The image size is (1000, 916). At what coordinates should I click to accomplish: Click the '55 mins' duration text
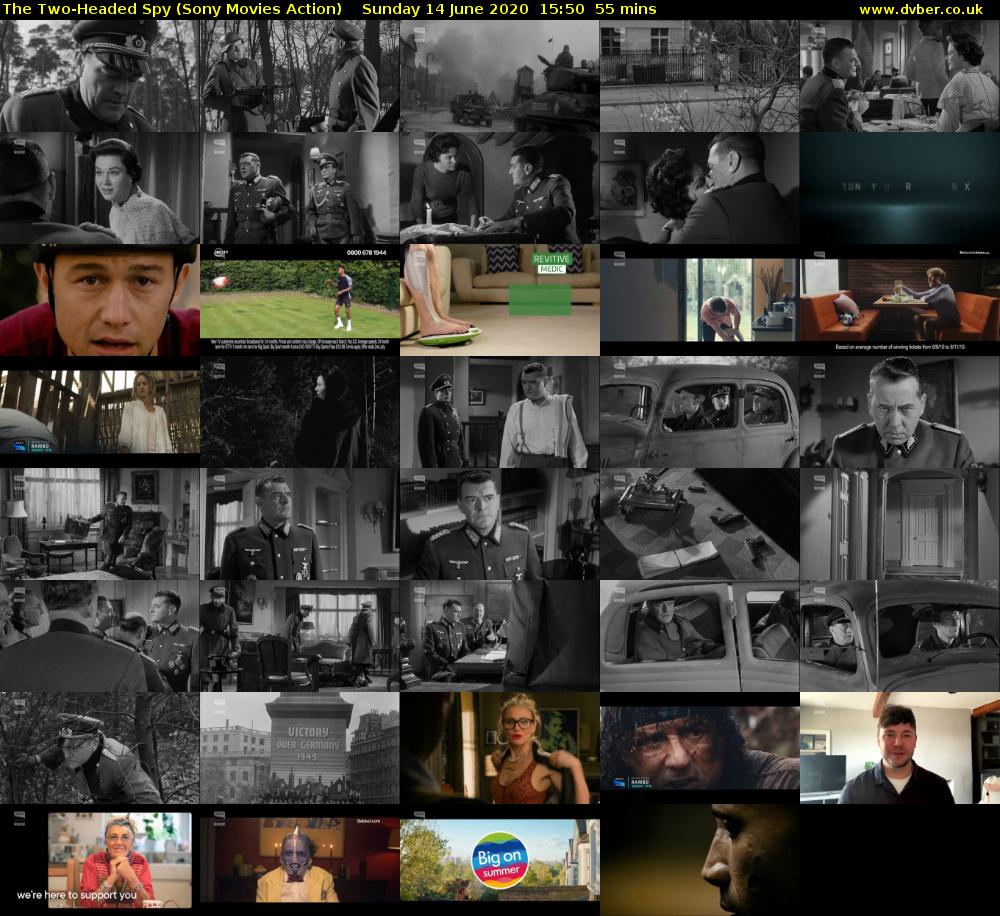tap(625, 9)
